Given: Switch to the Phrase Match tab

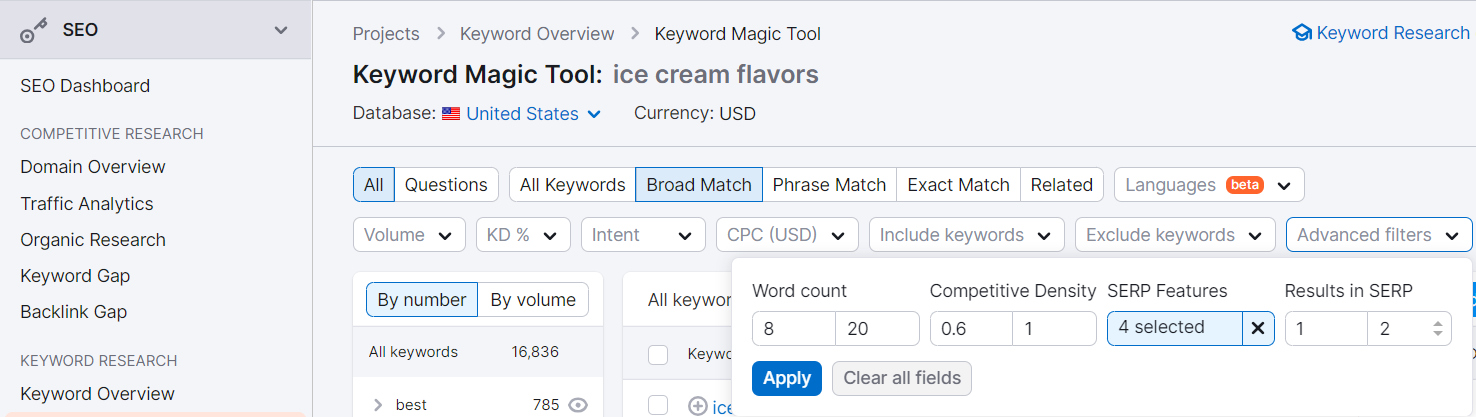Looking at the screenshot, I should (829, 185).
